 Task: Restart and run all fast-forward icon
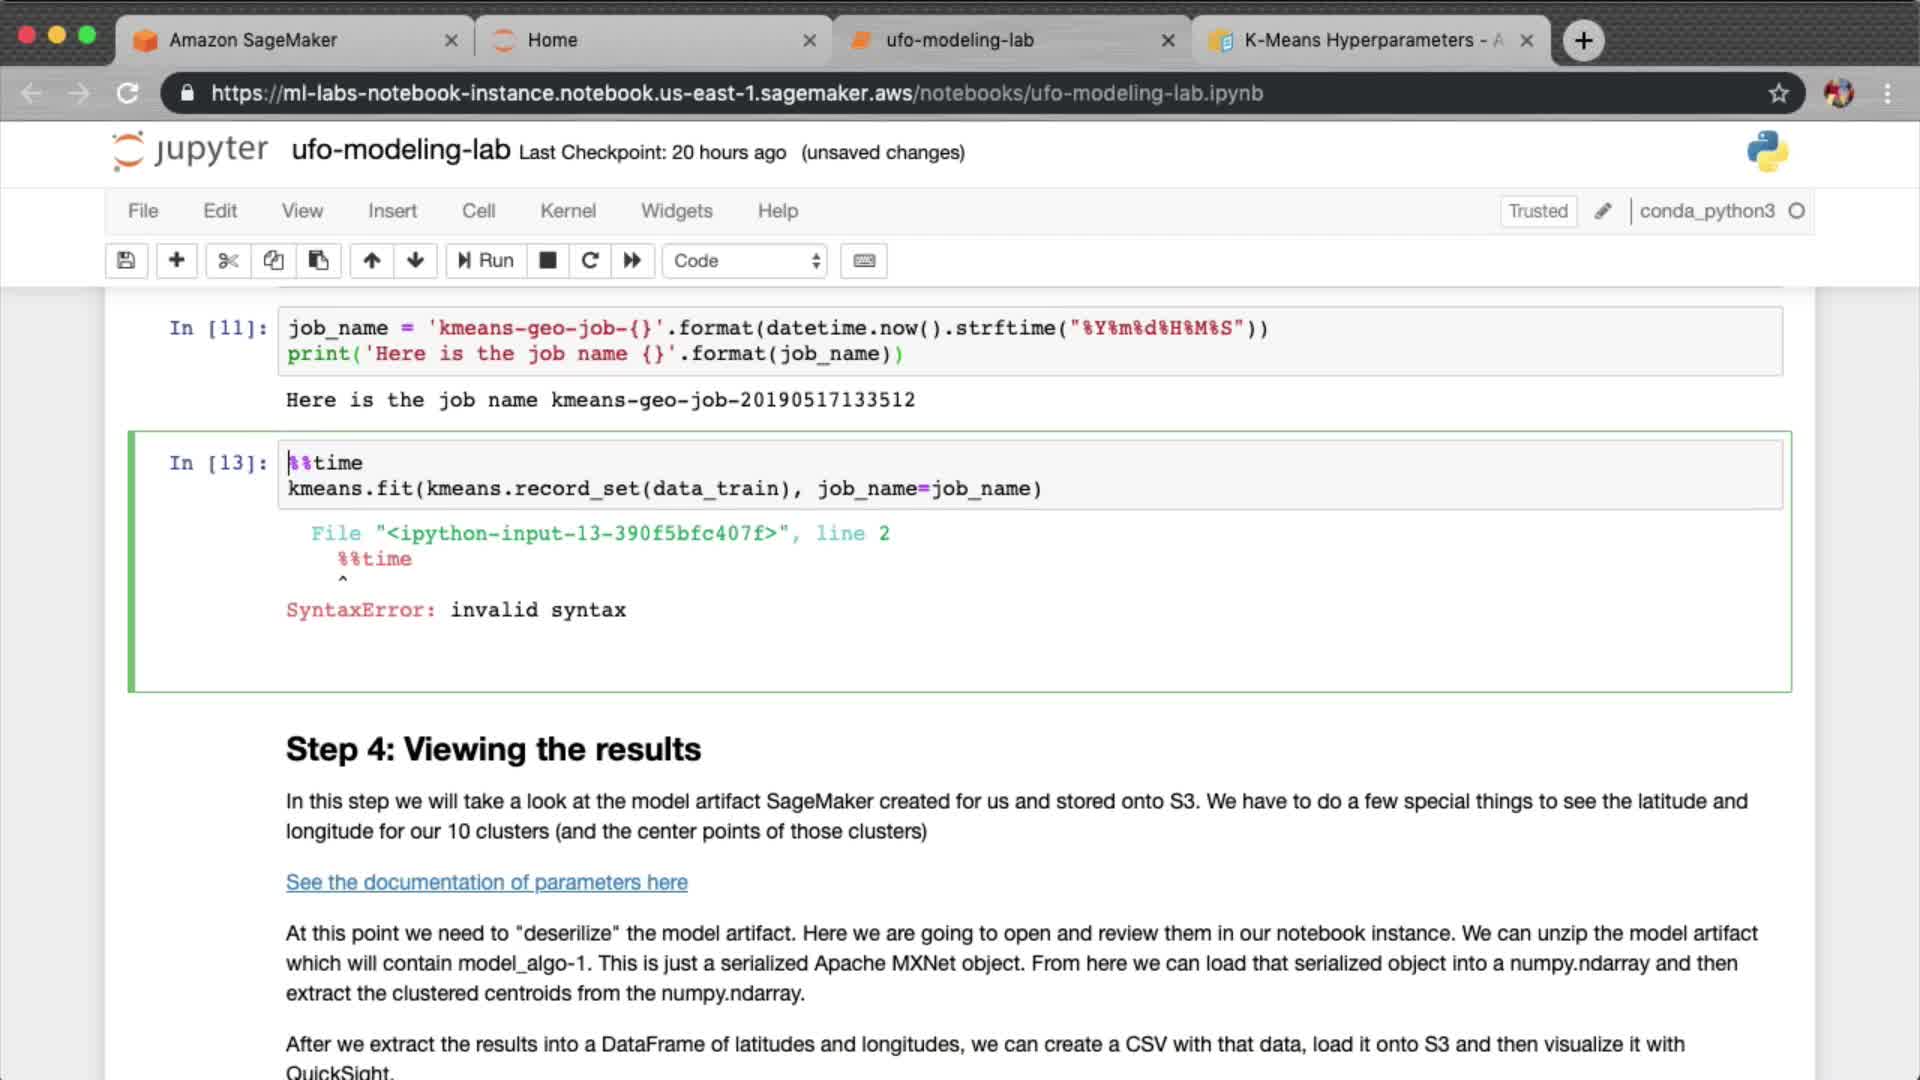tap(632, 261)
